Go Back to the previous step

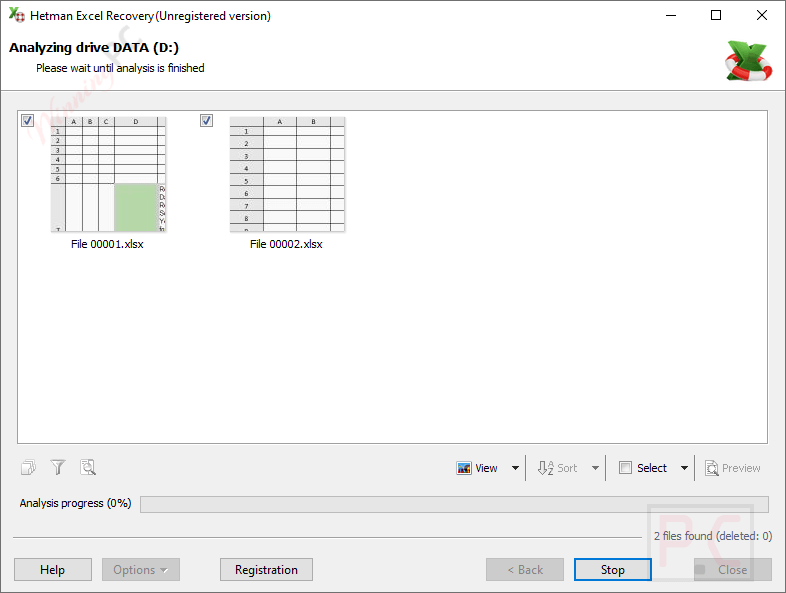tap(525, 569)
